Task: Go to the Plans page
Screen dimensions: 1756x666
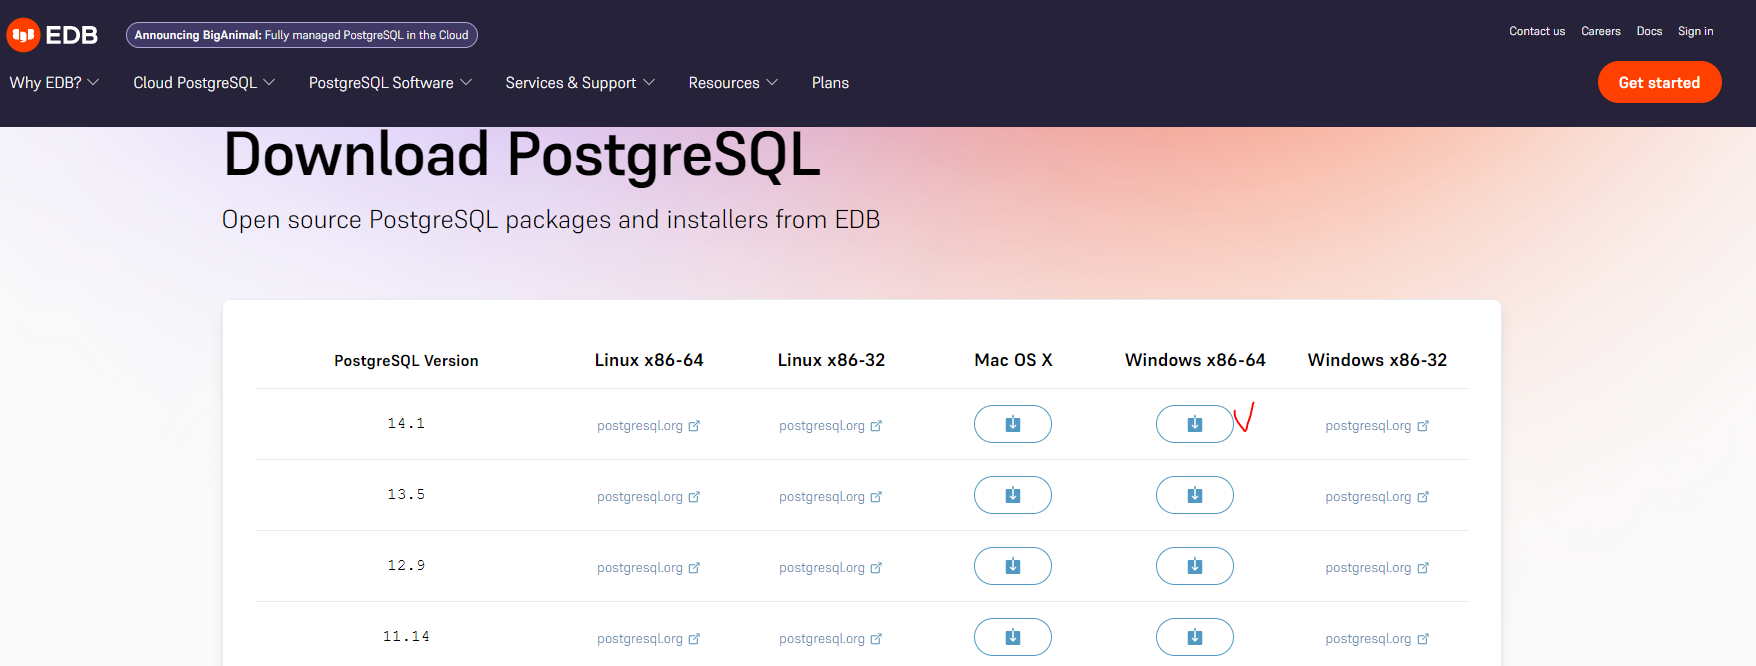Action: 830,83
